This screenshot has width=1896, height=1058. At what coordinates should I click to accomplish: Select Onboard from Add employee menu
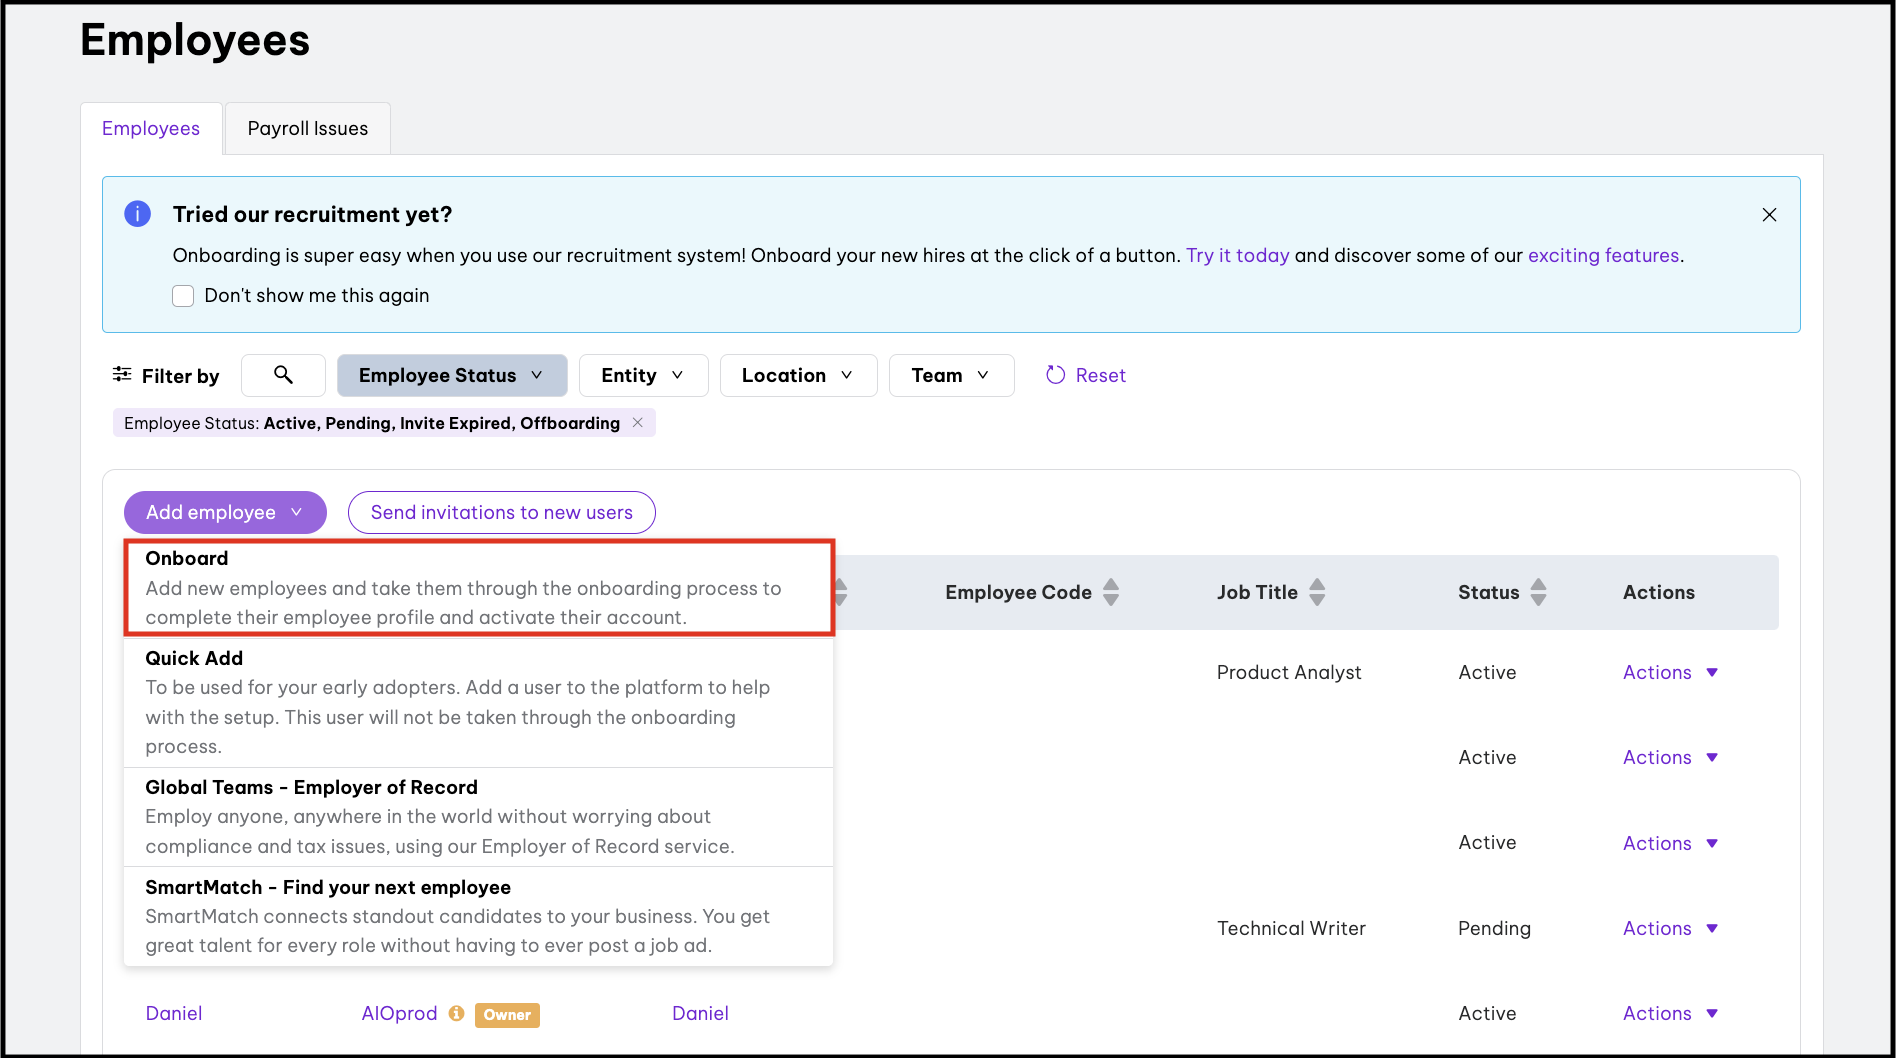pyautogui.click(x=478, y=588)
